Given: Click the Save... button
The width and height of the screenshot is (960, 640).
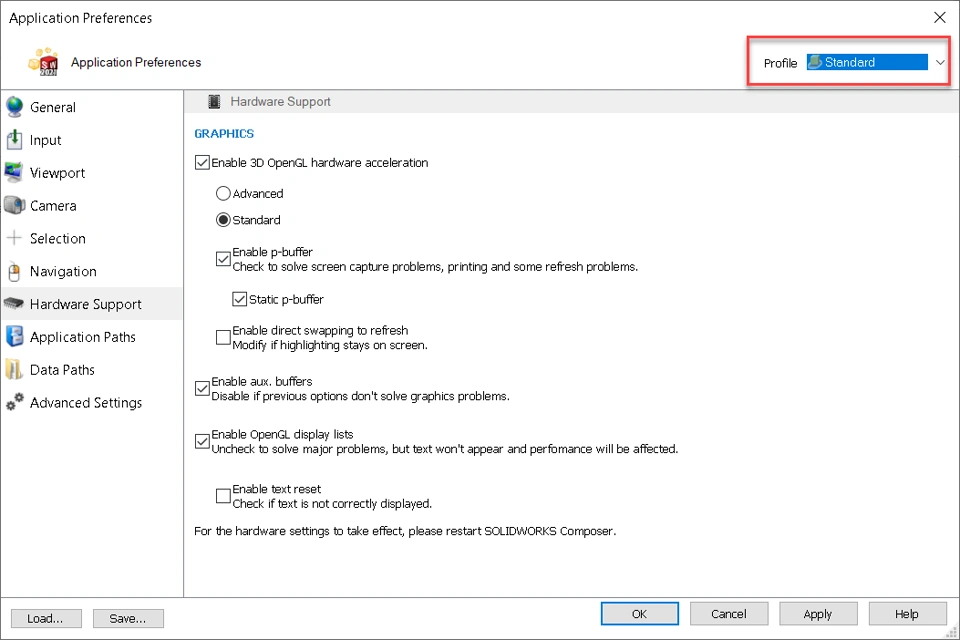Looking at the screenshot, I should point(128,618).
